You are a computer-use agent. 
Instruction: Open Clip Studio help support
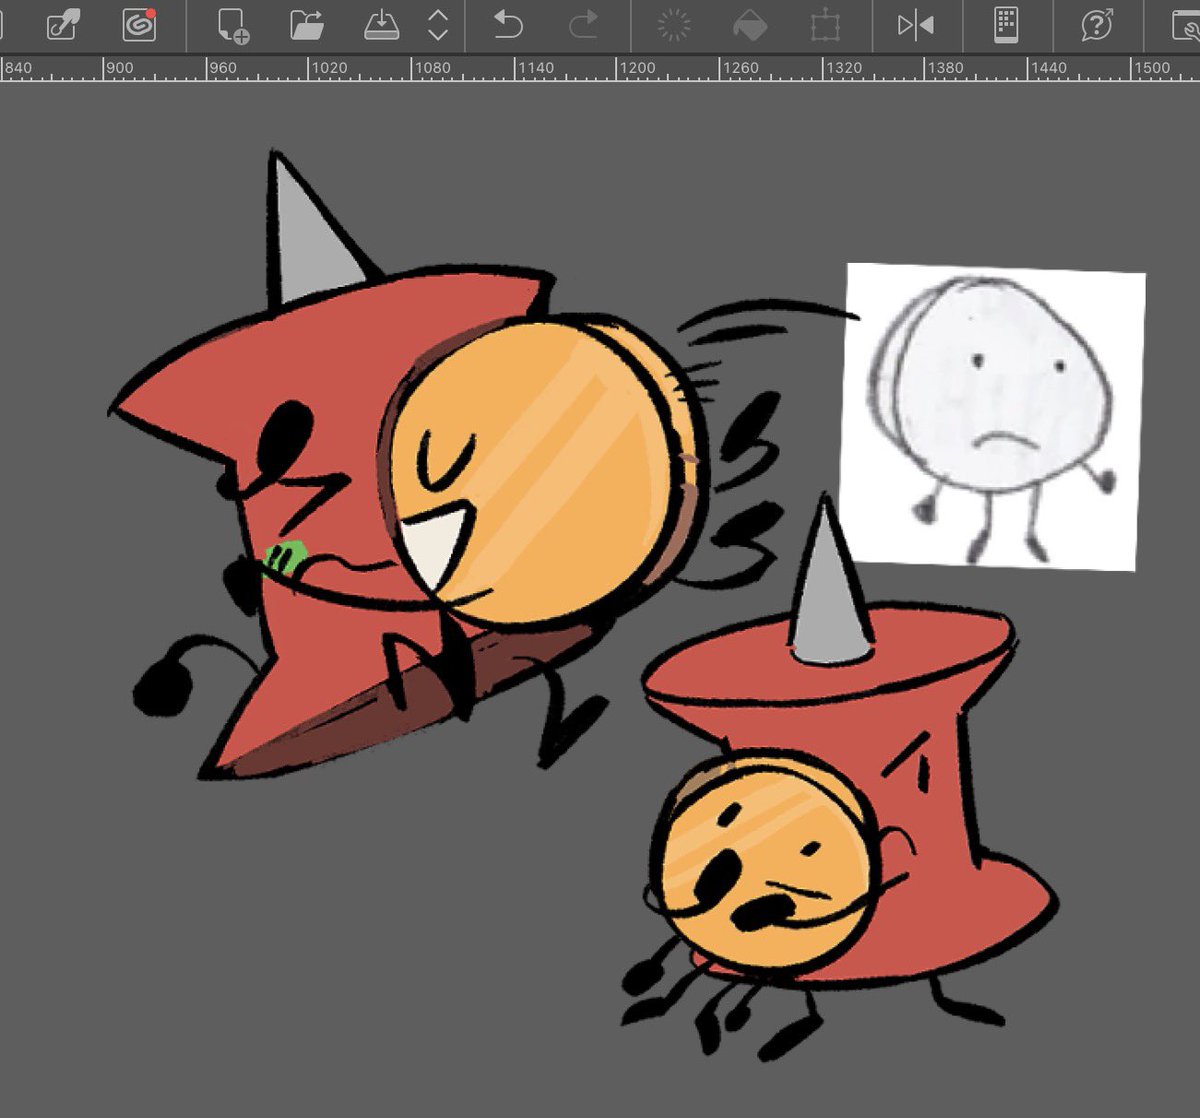click(1097, 25)
